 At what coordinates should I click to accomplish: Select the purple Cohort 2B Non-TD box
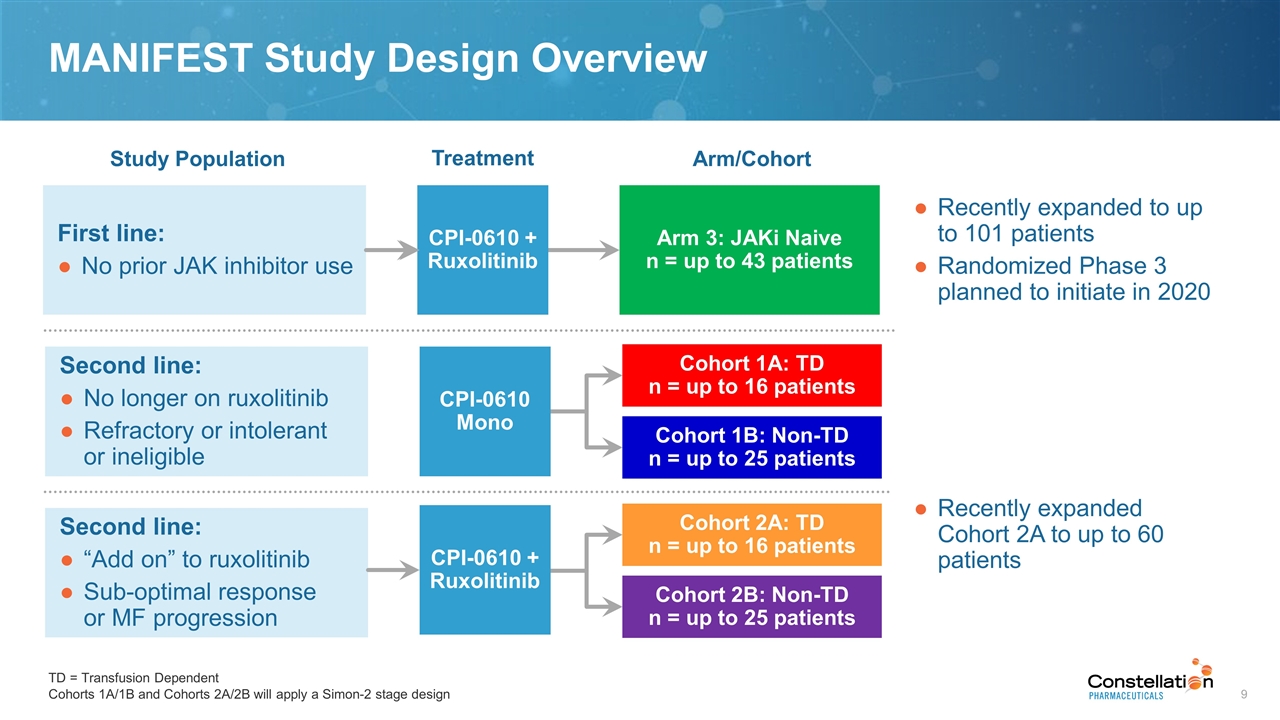tap(752, 606)
